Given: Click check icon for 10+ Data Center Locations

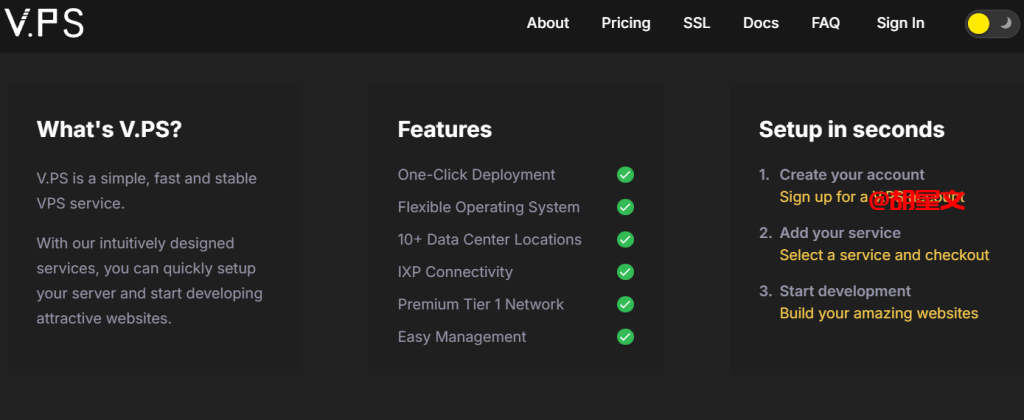Looking at the screenshot, I should click(x=625, y=240).
